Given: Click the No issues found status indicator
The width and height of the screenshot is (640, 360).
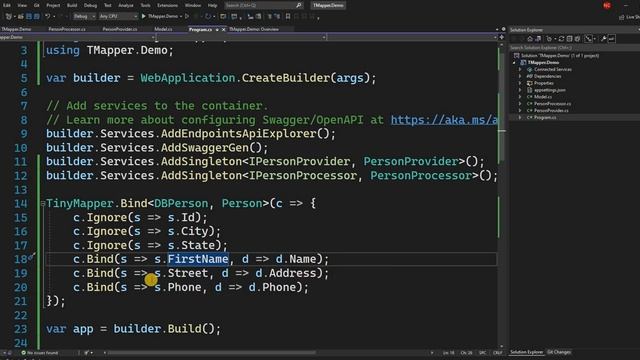Looking at the screenshot, I should point(40,353).
